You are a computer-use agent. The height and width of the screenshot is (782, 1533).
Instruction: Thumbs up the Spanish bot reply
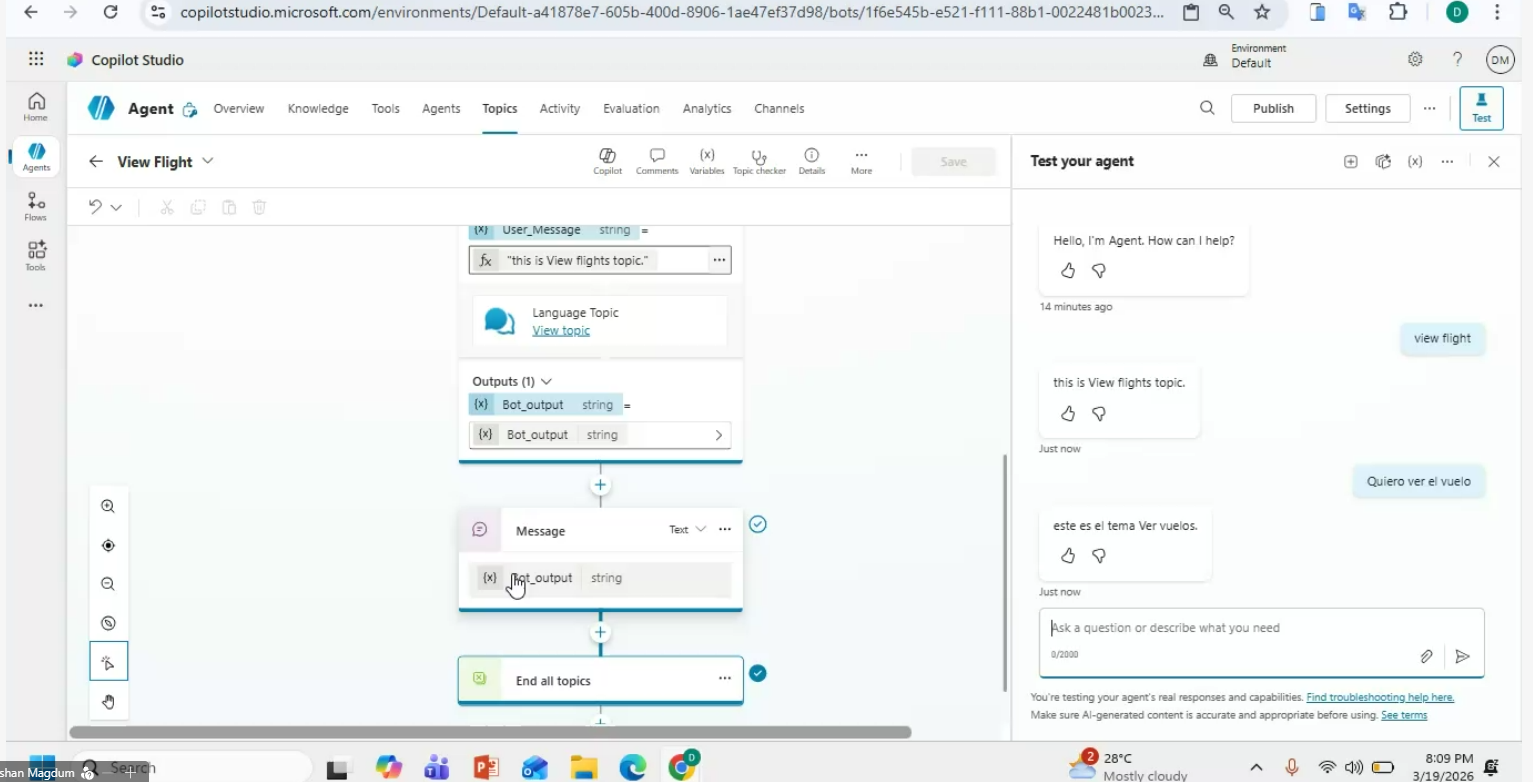(x=1068, y=556)
